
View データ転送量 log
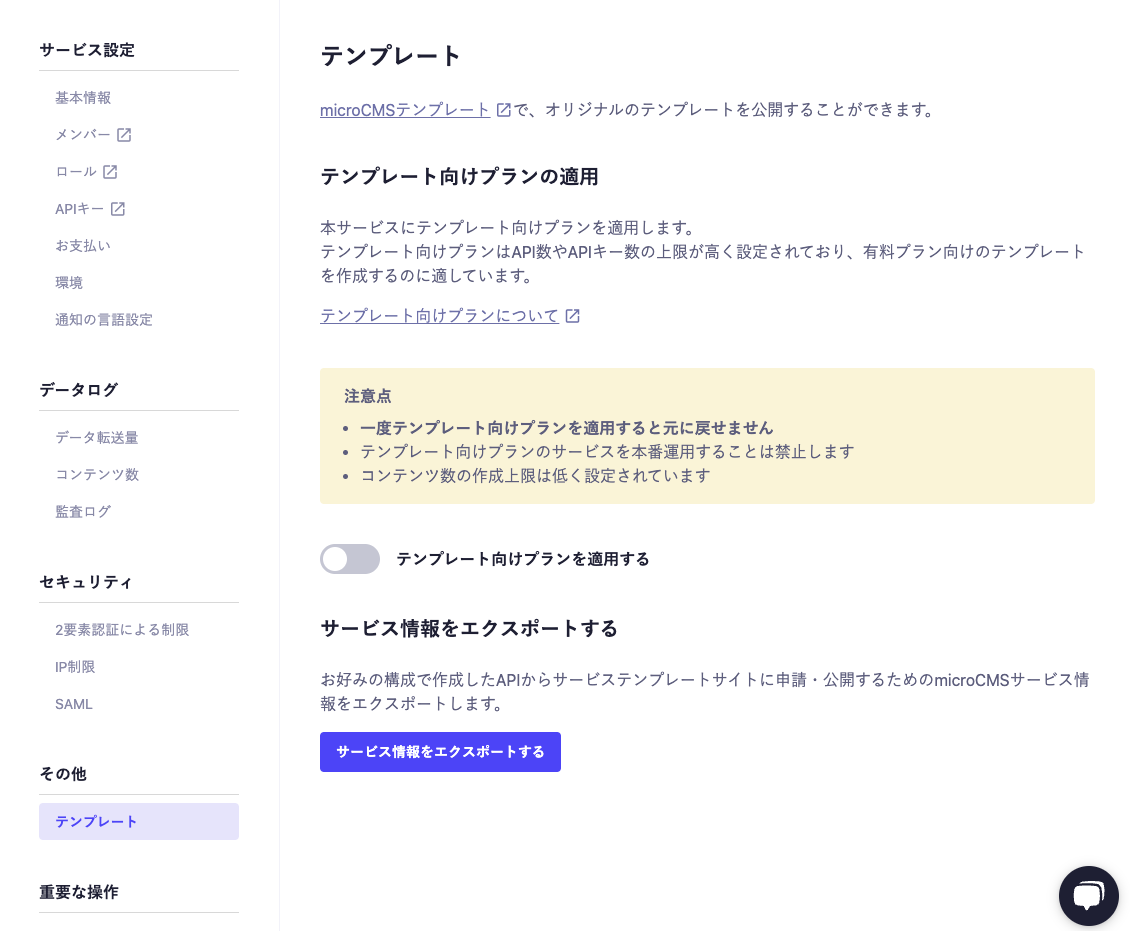[x=97, y=437]
